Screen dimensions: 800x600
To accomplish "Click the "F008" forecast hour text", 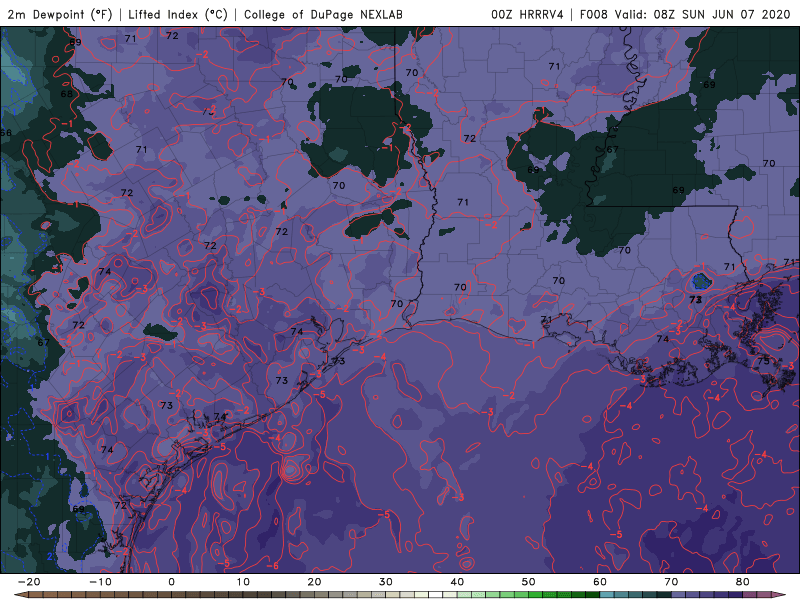I will pyautogui.click(x=594, y=14).
